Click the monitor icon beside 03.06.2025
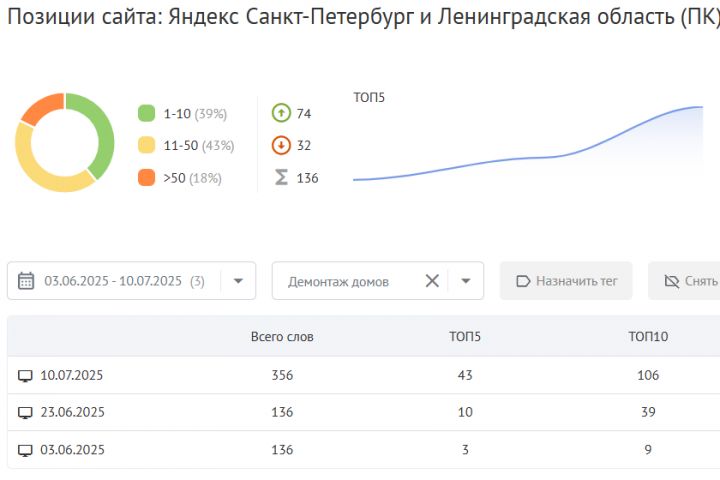Image resolution: width=720 pixels, height=480 pixels. coord(25,450)
